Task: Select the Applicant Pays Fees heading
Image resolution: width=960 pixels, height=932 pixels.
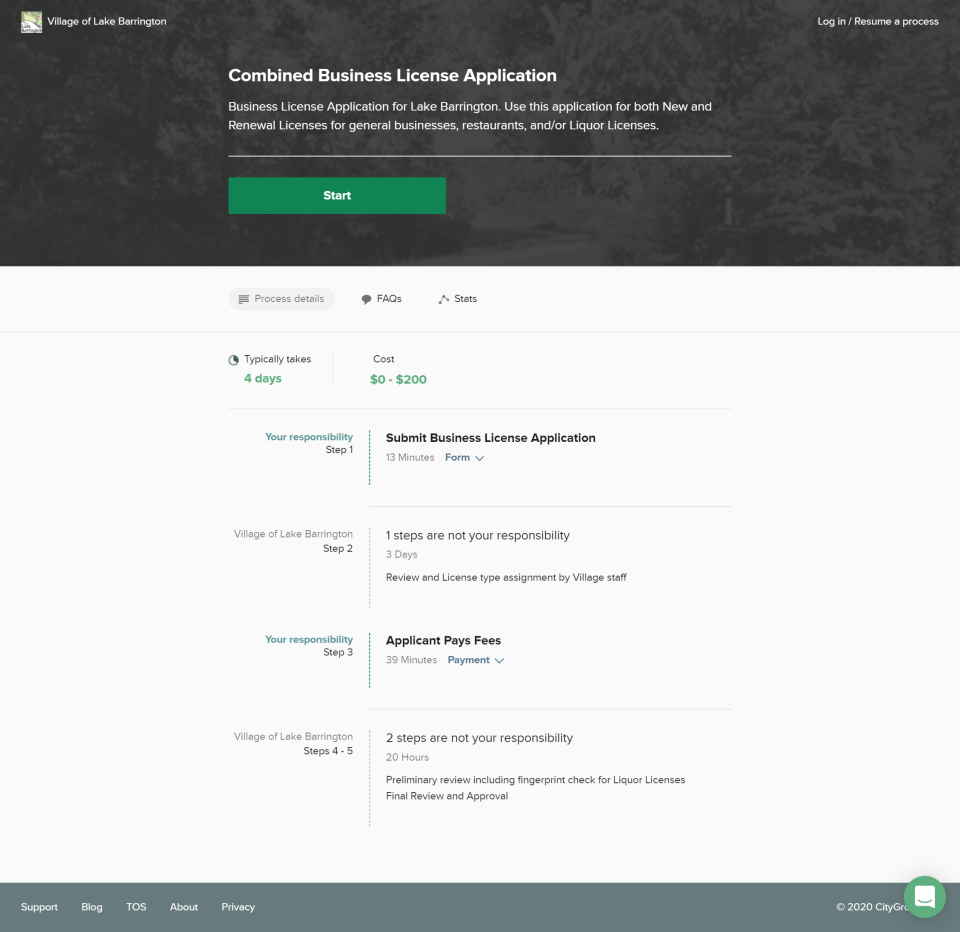Action: (443, 641)
